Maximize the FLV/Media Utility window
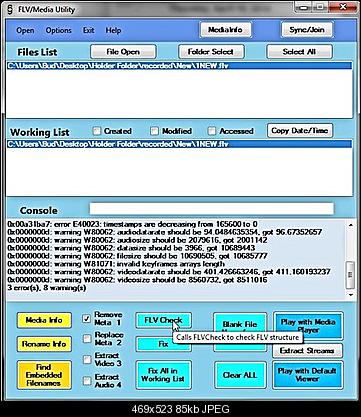 coord(319,6)
